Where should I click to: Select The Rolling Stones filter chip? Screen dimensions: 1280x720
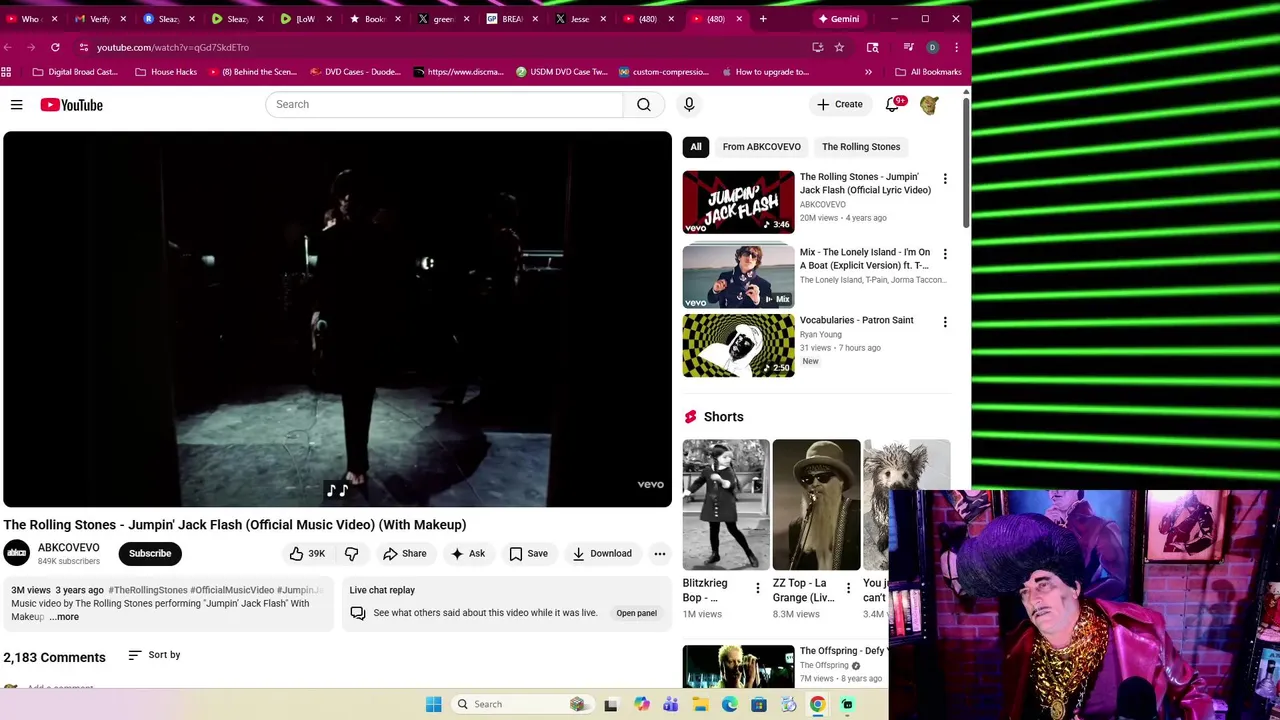click(x=861, y=147)
